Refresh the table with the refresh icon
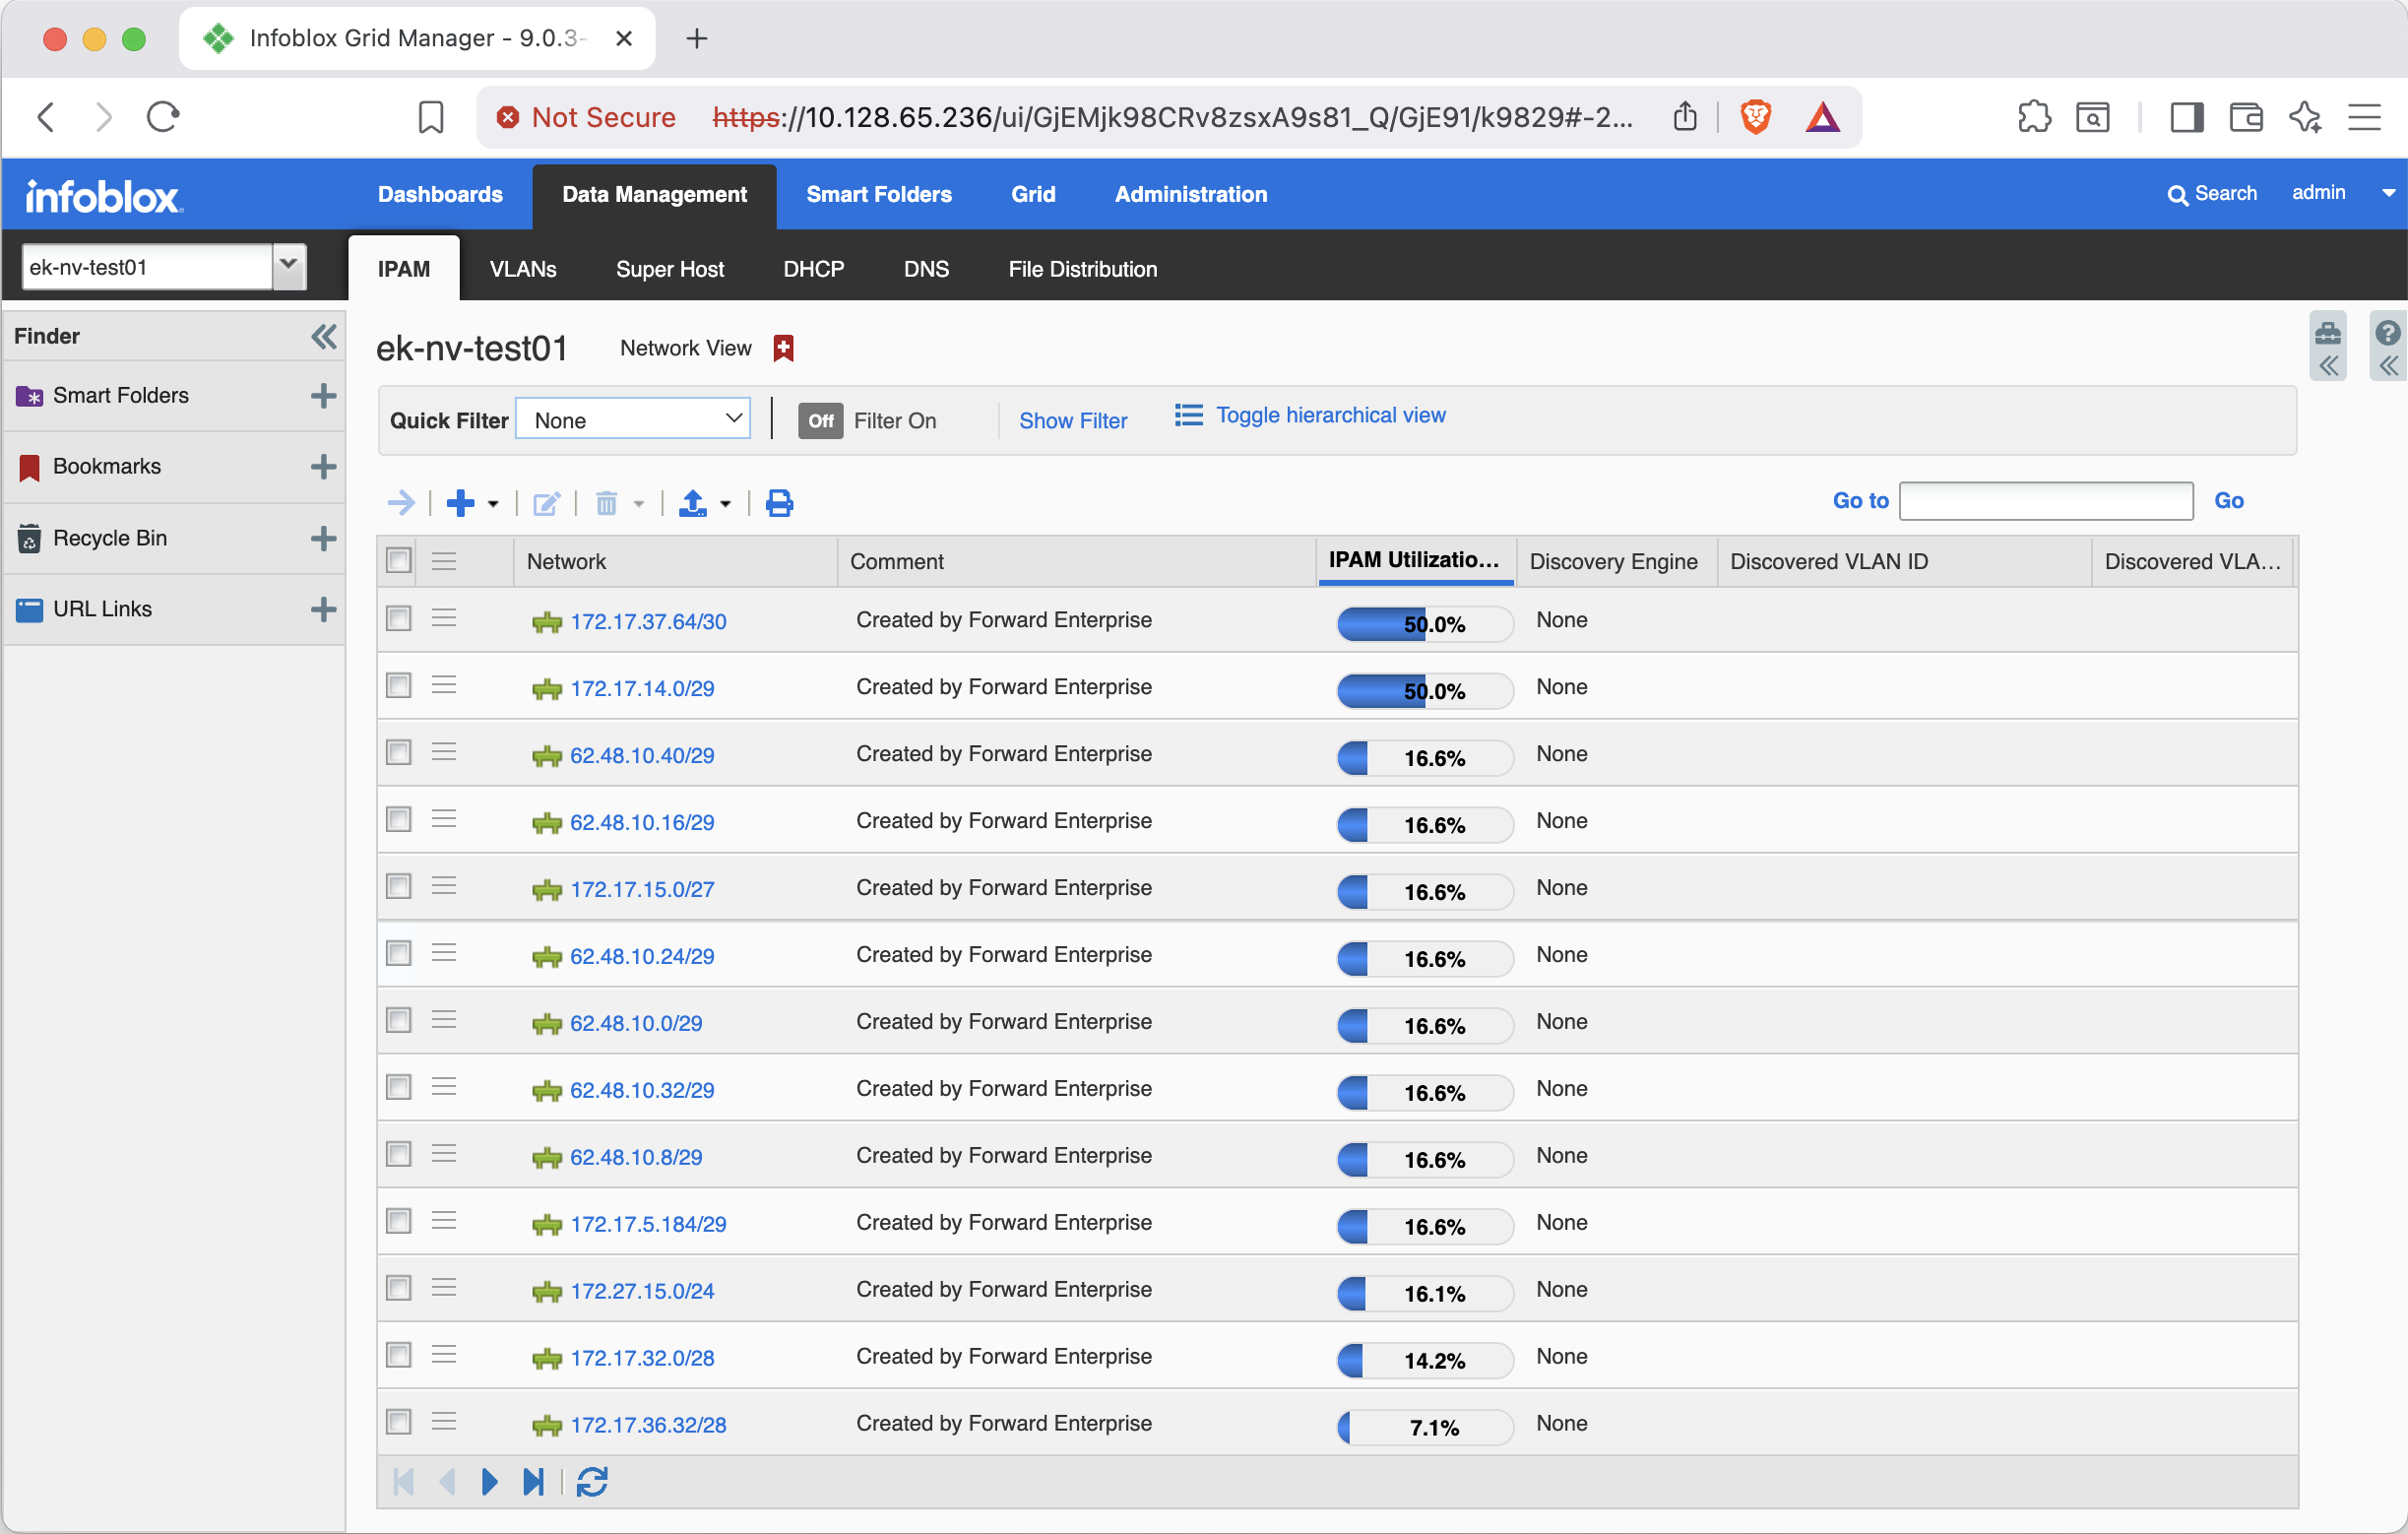This screenshot has height=1534, width=2408. 592,1482
